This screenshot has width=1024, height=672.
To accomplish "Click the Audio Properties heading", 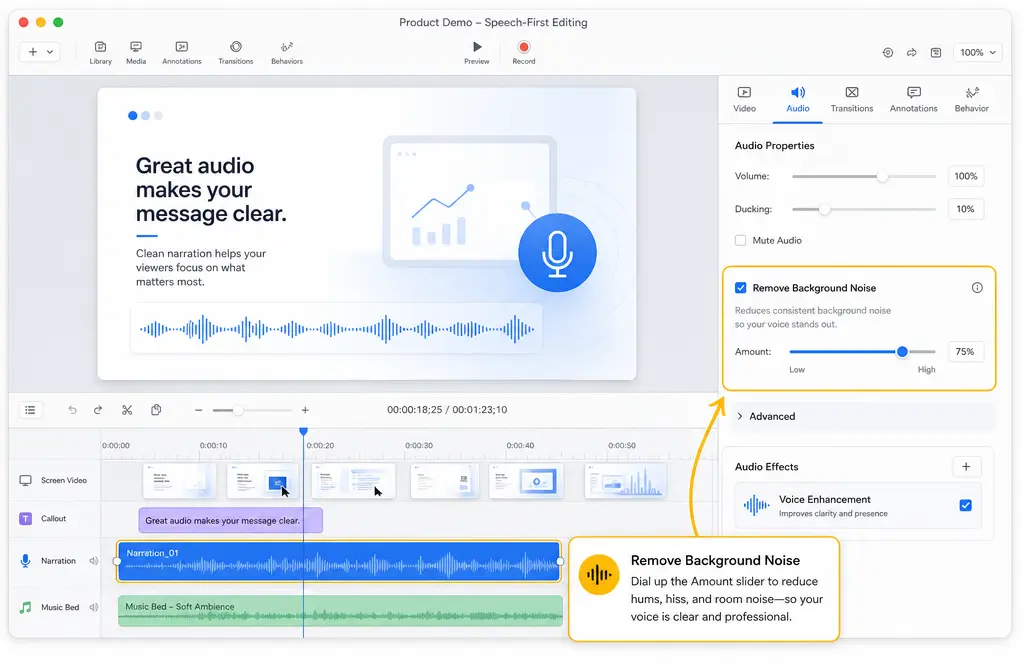I will pos(775,146).
